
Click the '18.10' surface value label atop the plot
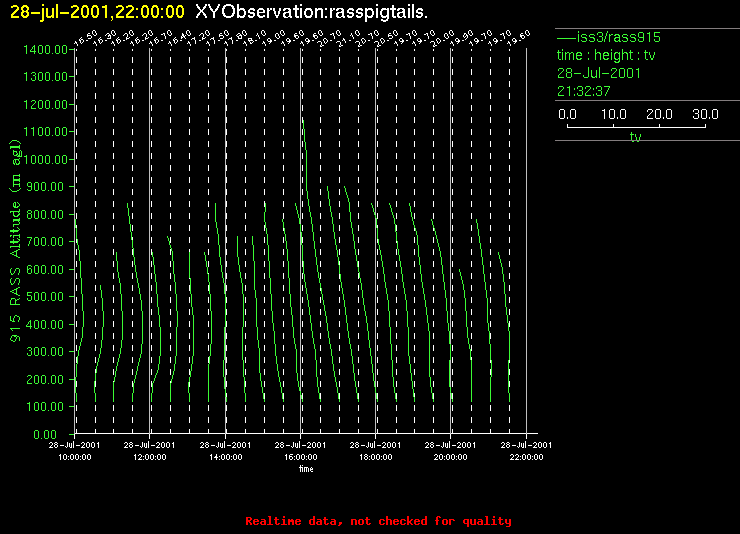[x=255, y=38]
